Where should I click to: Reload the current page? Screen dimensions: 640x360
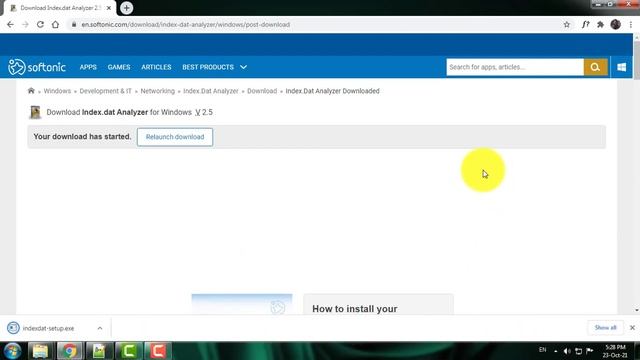(40, 24)
